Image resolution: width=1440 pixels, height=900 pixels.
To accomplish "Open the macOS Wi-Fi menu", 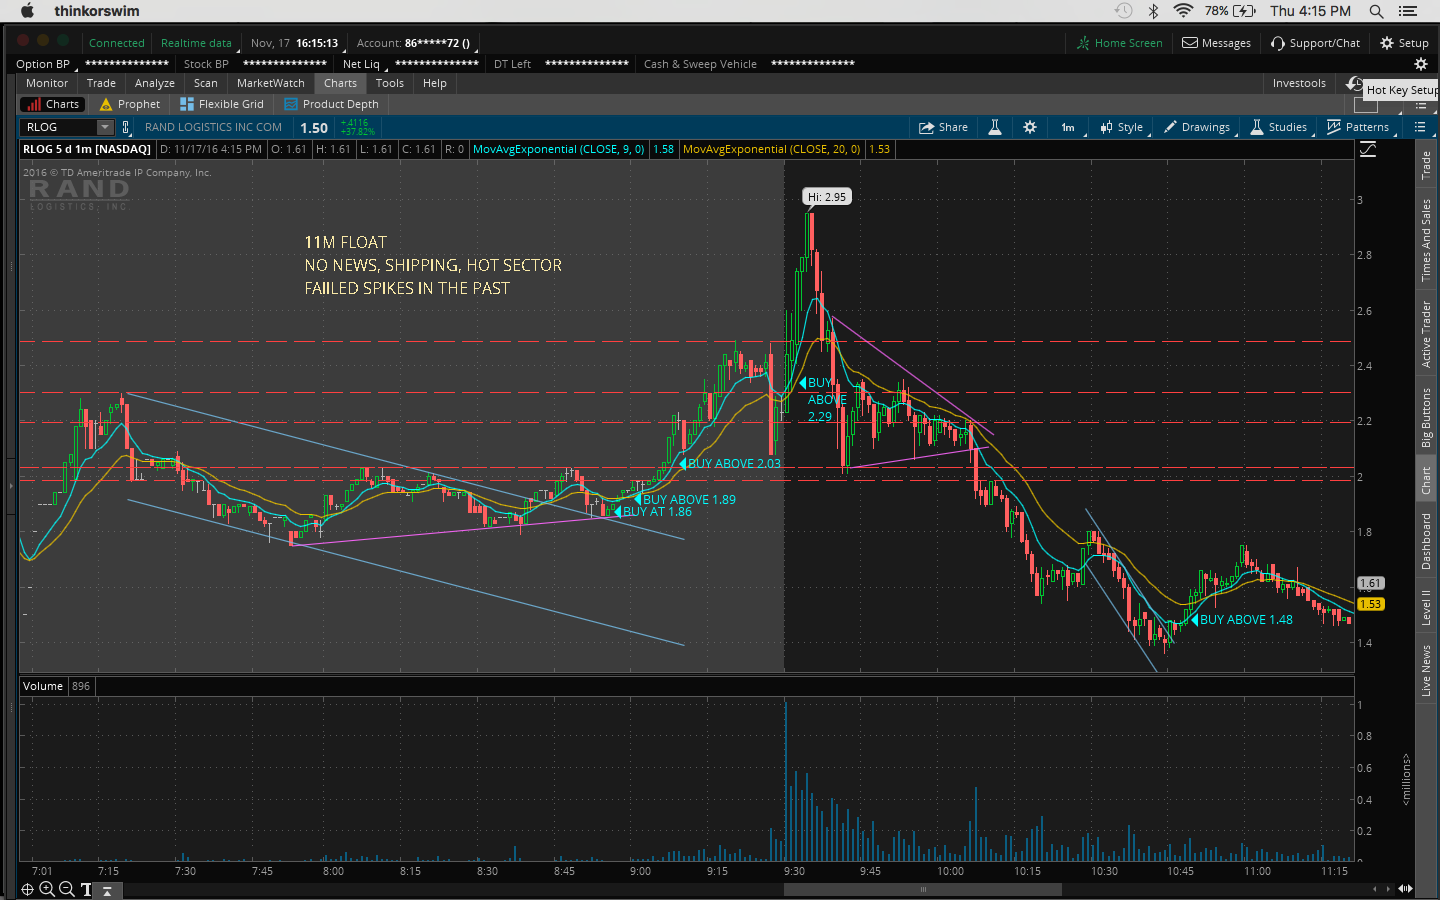I will coord(1183,11).
